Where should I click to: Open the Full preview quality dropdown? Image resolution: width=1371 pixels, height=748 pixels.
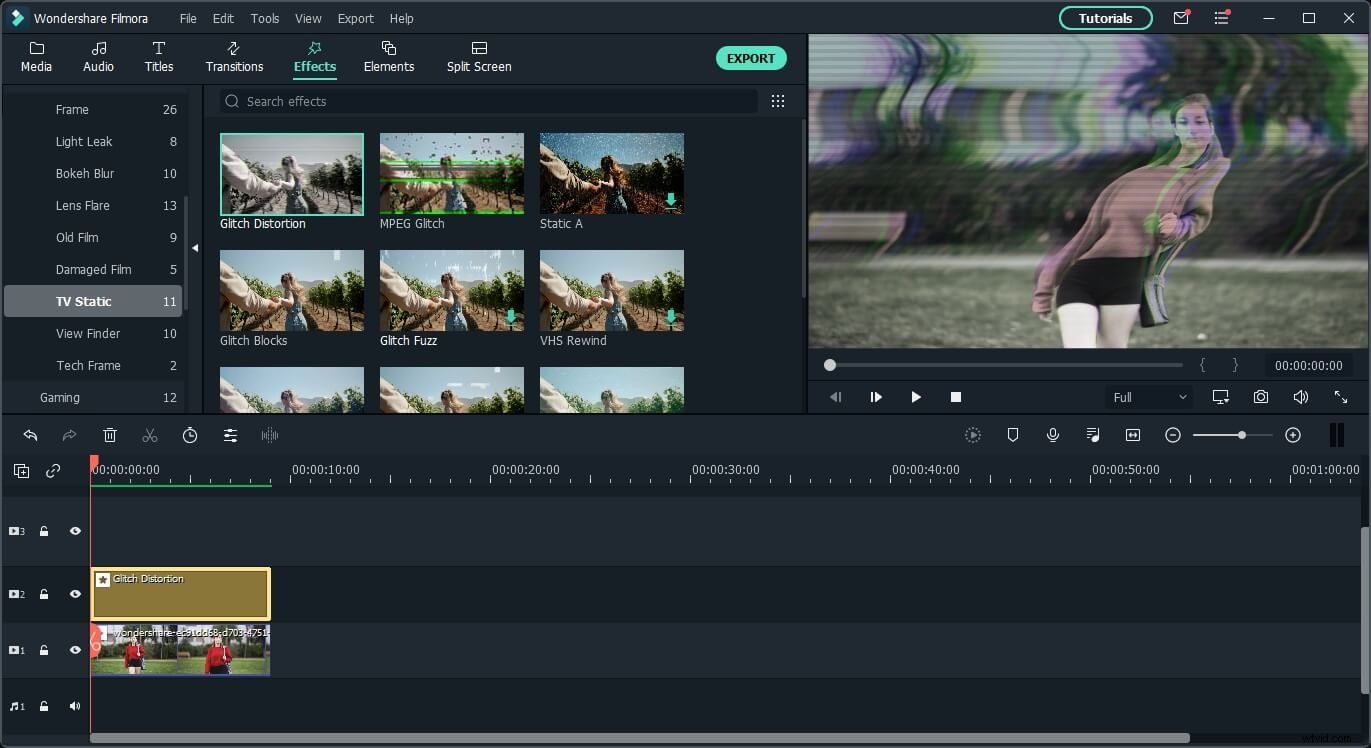pyautogui.click(x=1147, y=397)
